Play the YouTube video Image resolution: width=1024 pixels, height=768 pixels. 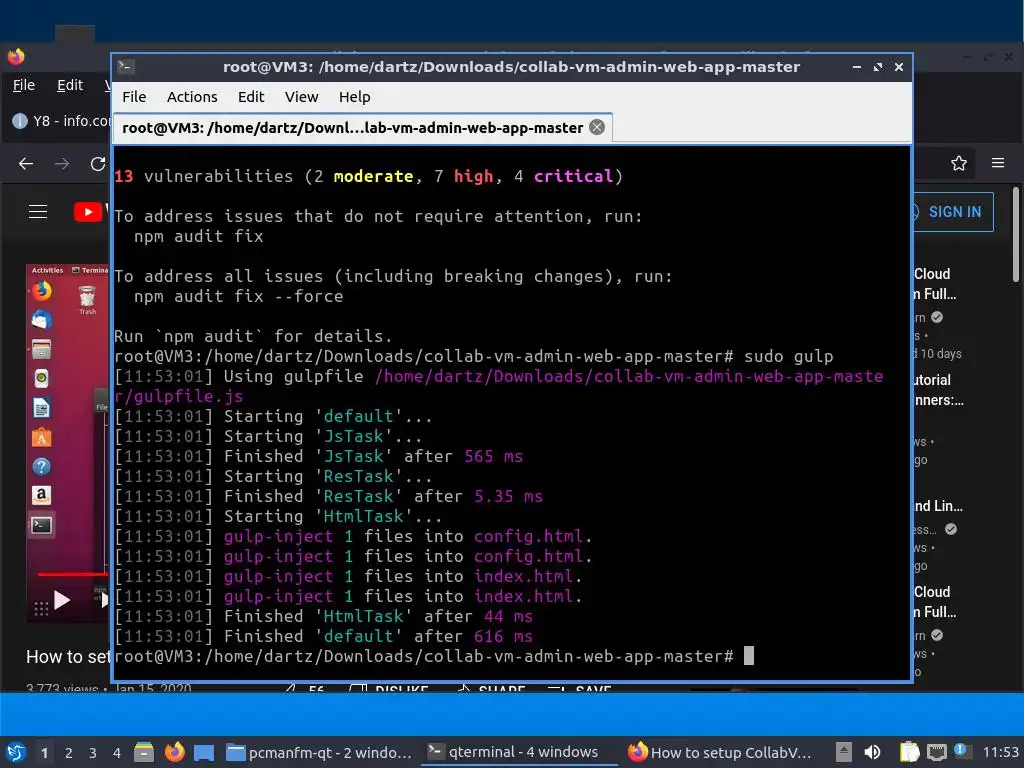(61, 600)
